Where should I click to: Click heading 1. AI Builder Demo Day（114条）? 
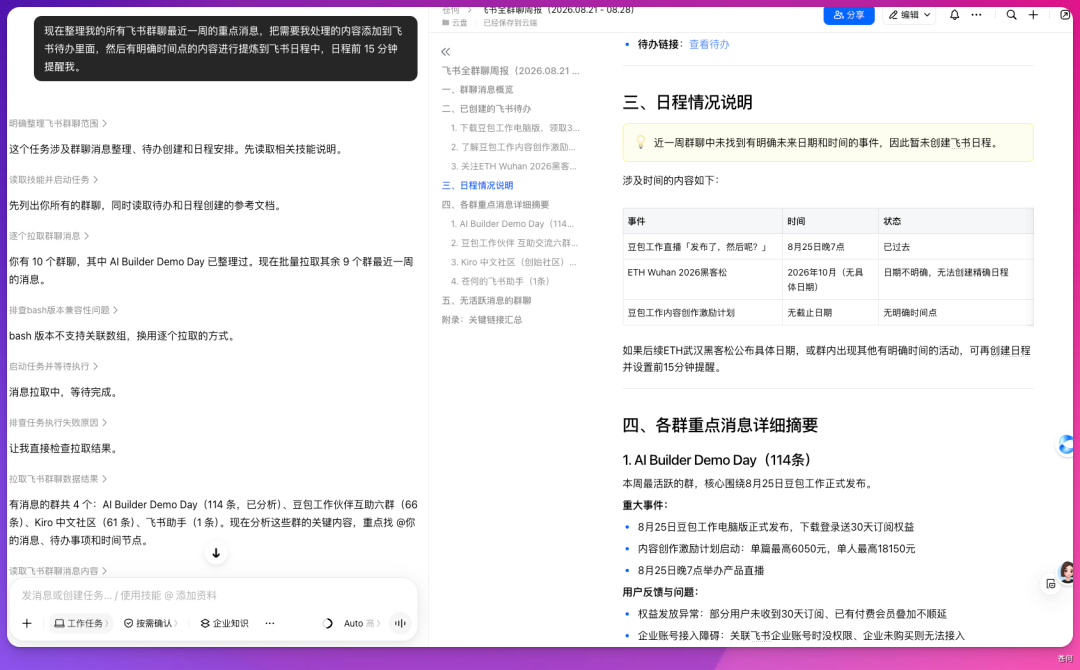click(720, 460)
